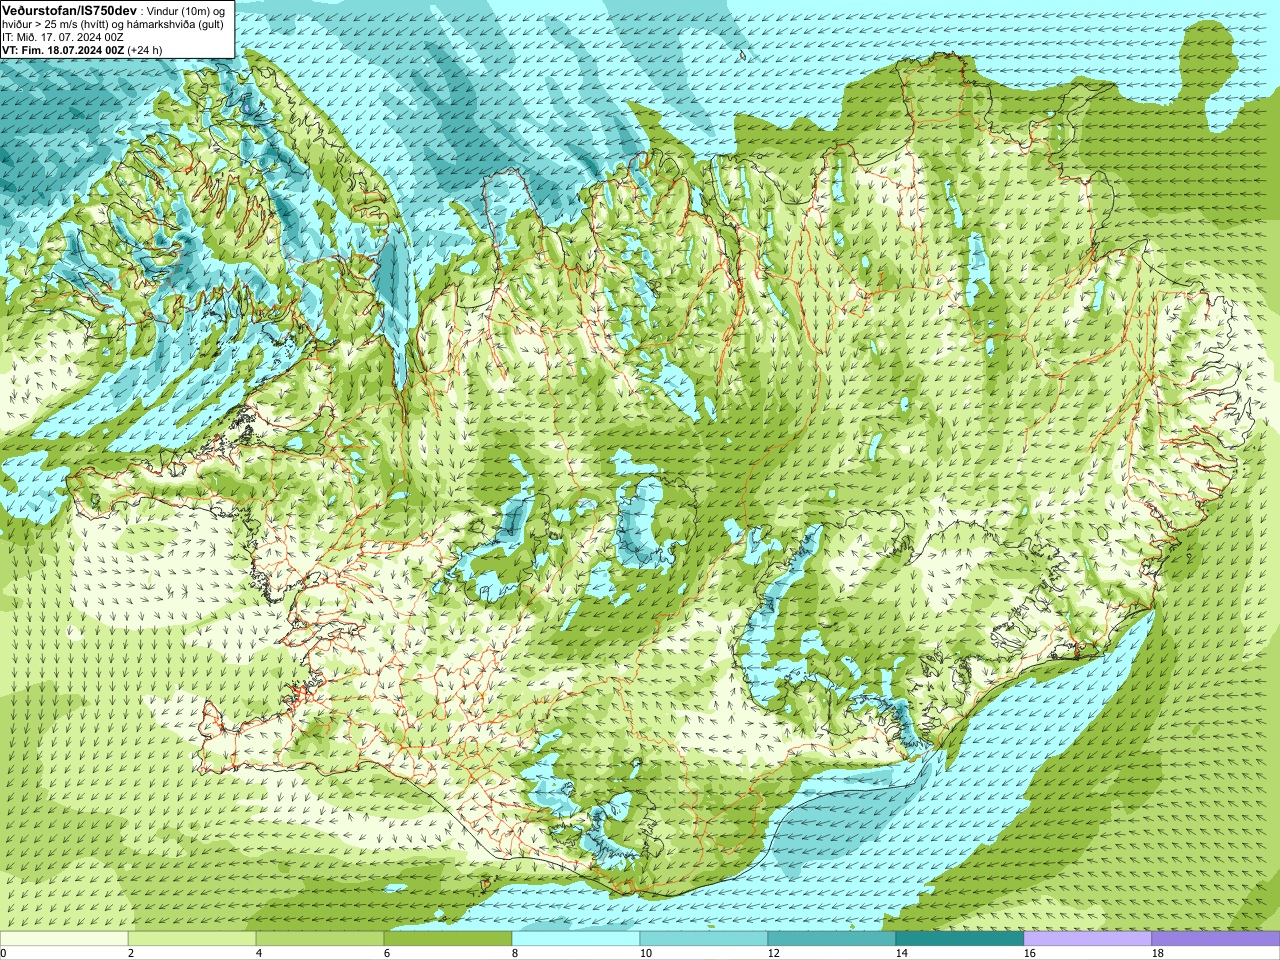Click the light green 2–4 m/s legend swatch
Image resolution: width=1280 pixels, height=960 pixels.
192,939
